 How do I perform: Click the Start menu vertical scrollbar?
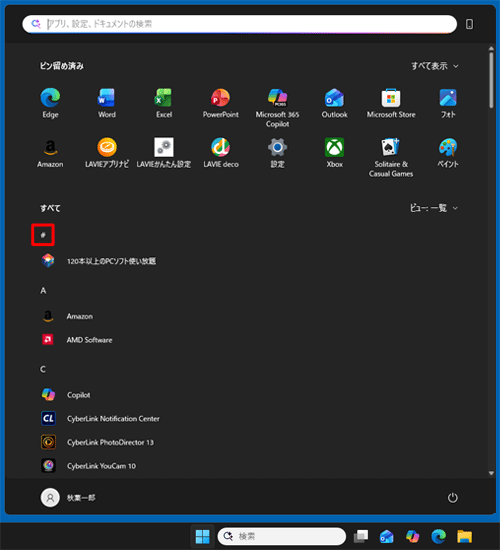[491, 80]
